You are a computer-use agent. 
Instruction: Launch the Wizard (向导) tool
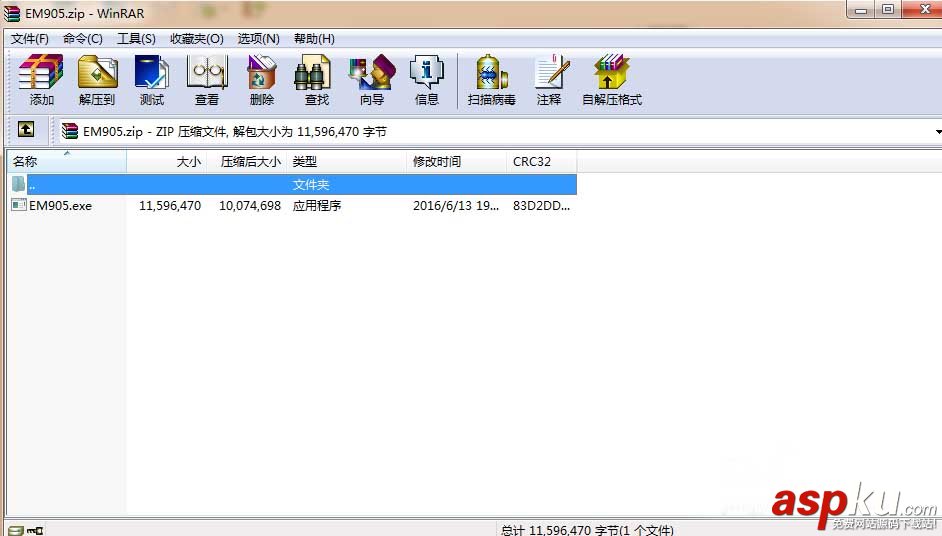click(372, 80)
